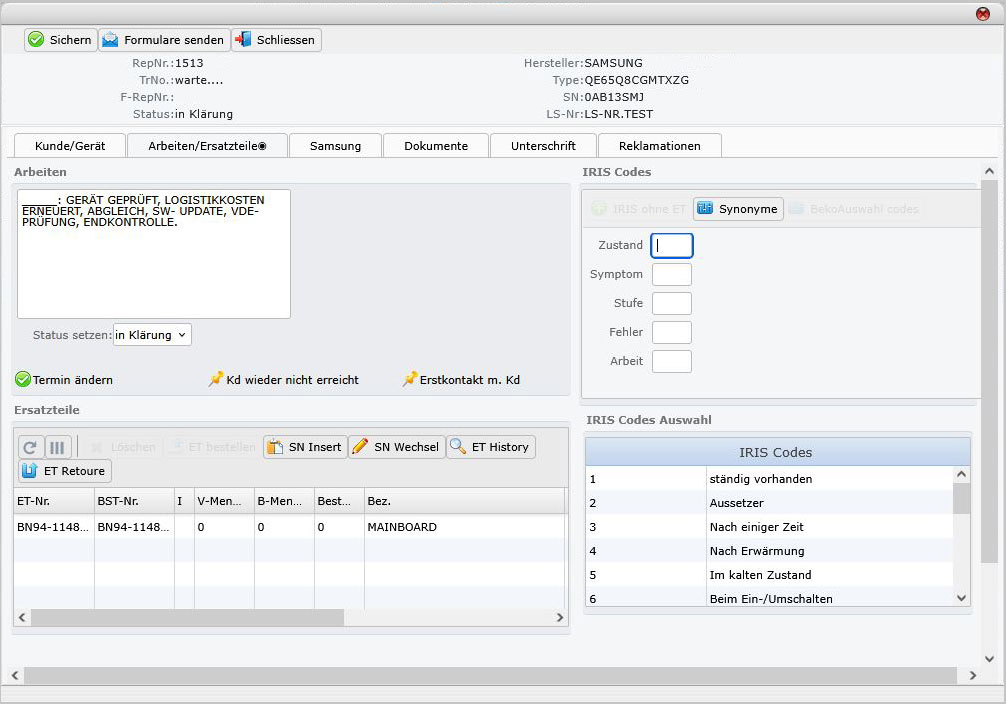Open the Status setzen dropdown
Image resolution: width=1006 pixels, height=704 pixels.
152,335
